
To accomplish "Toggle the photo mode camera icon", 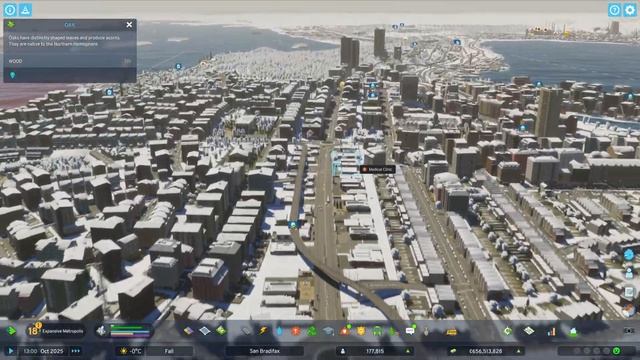I will tap(629, 331).
